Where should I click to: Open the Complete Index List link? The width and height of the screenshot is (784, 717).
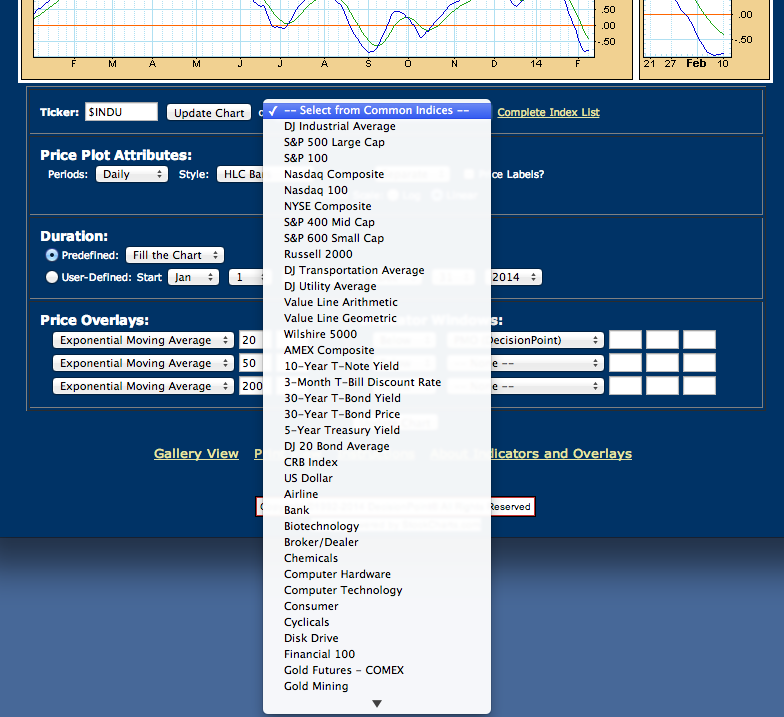point(548,112)
